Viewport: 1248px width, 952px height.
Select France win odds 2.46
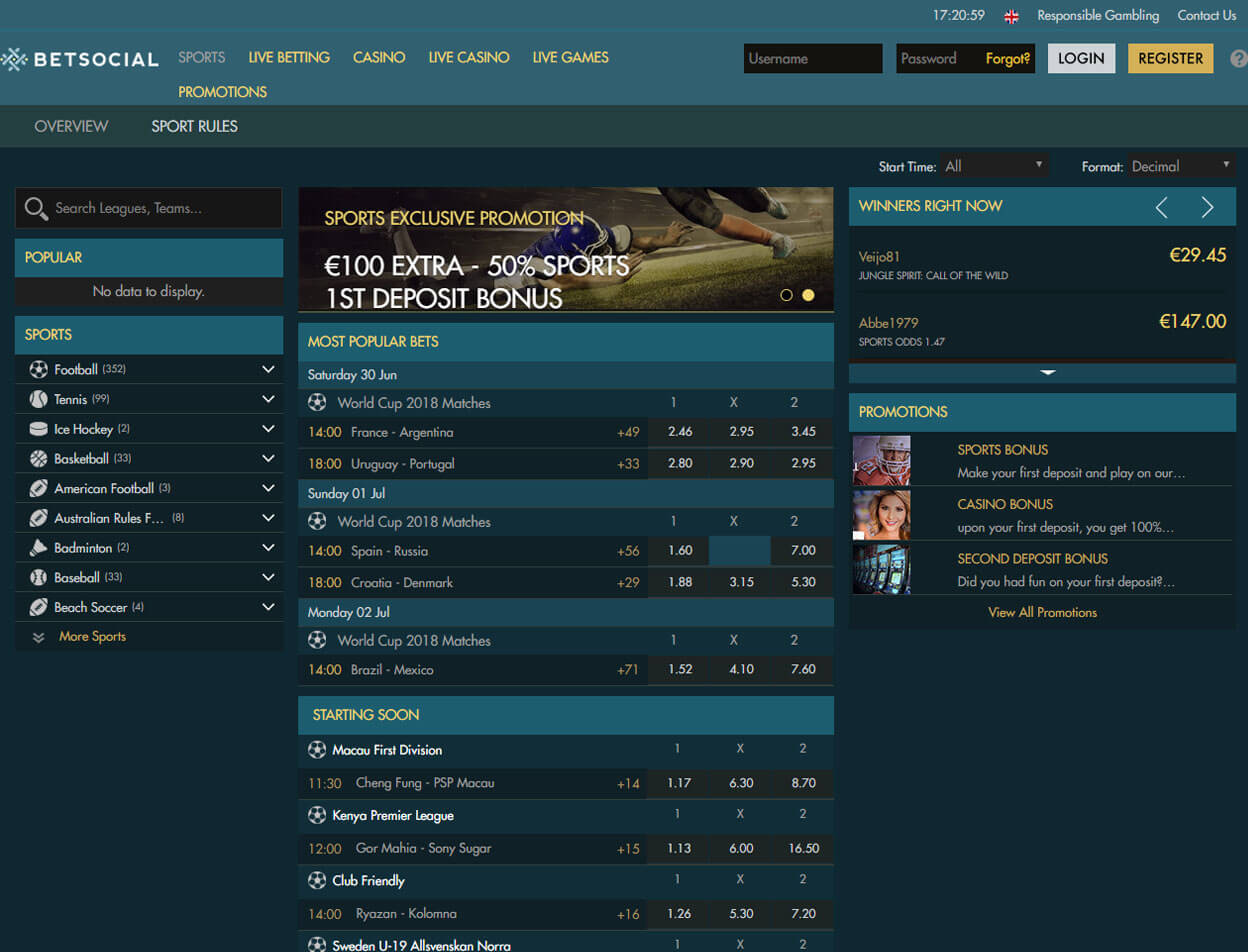click(x=679, y=432)
